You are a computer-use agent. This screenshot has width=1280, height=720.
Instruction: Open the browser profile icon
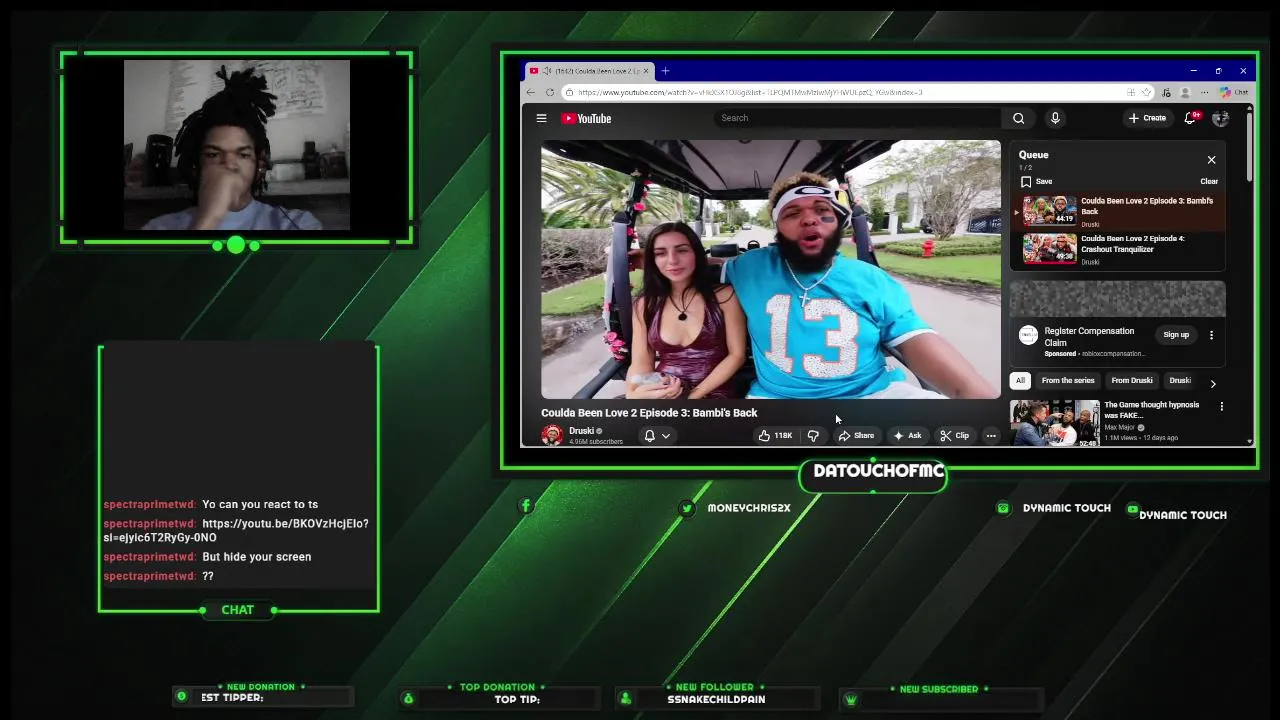(x=1185, y=92)
